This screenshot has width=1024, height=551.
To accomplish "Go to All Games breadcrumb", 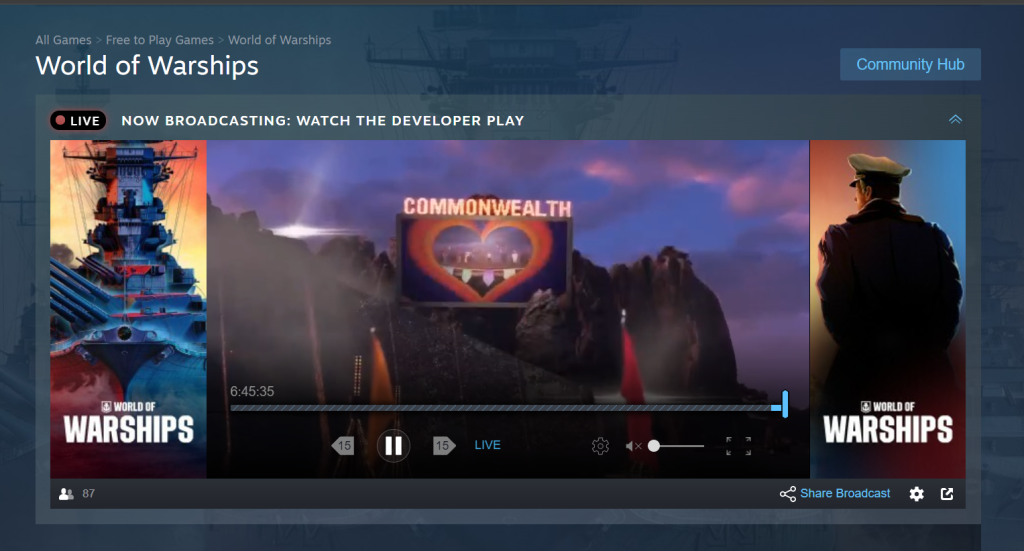I will (x=63, y=40).
